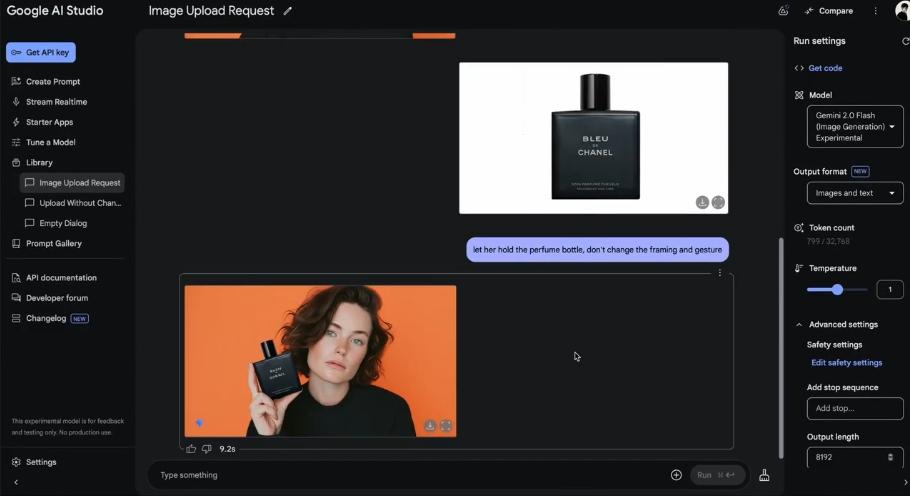Open the top-bar three-dot menu
Image resolution: width=910 pixels, height=496 pixels.
click(875, 11)
